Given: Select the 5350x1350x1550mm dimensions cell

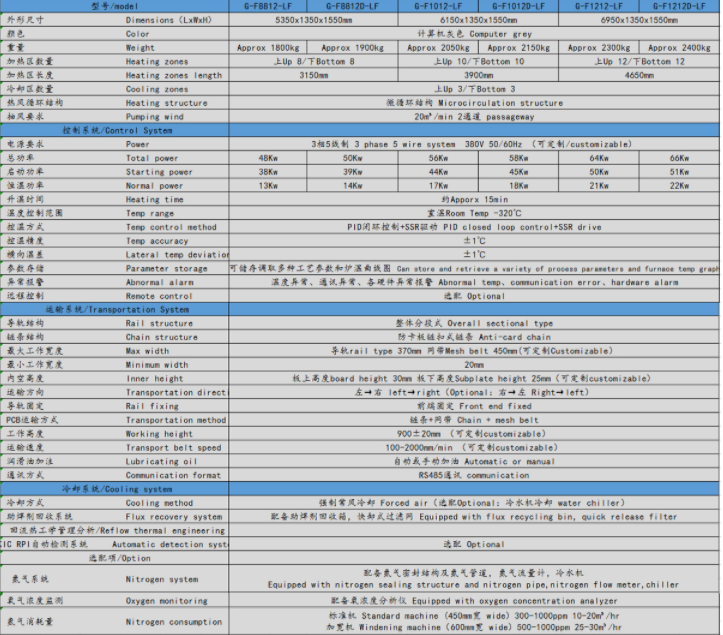Looking at the screenshot, I should [310, 19].
